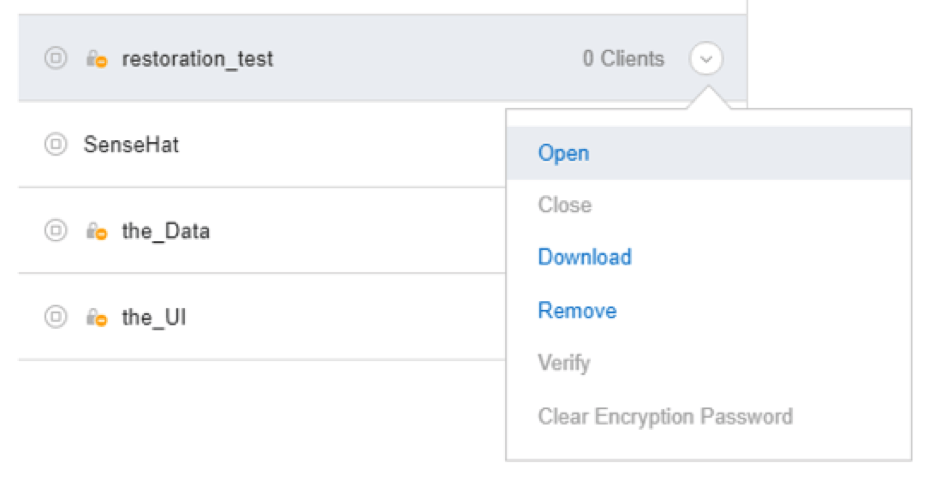Select Download from the dropdown menu

tap(584, 257)
